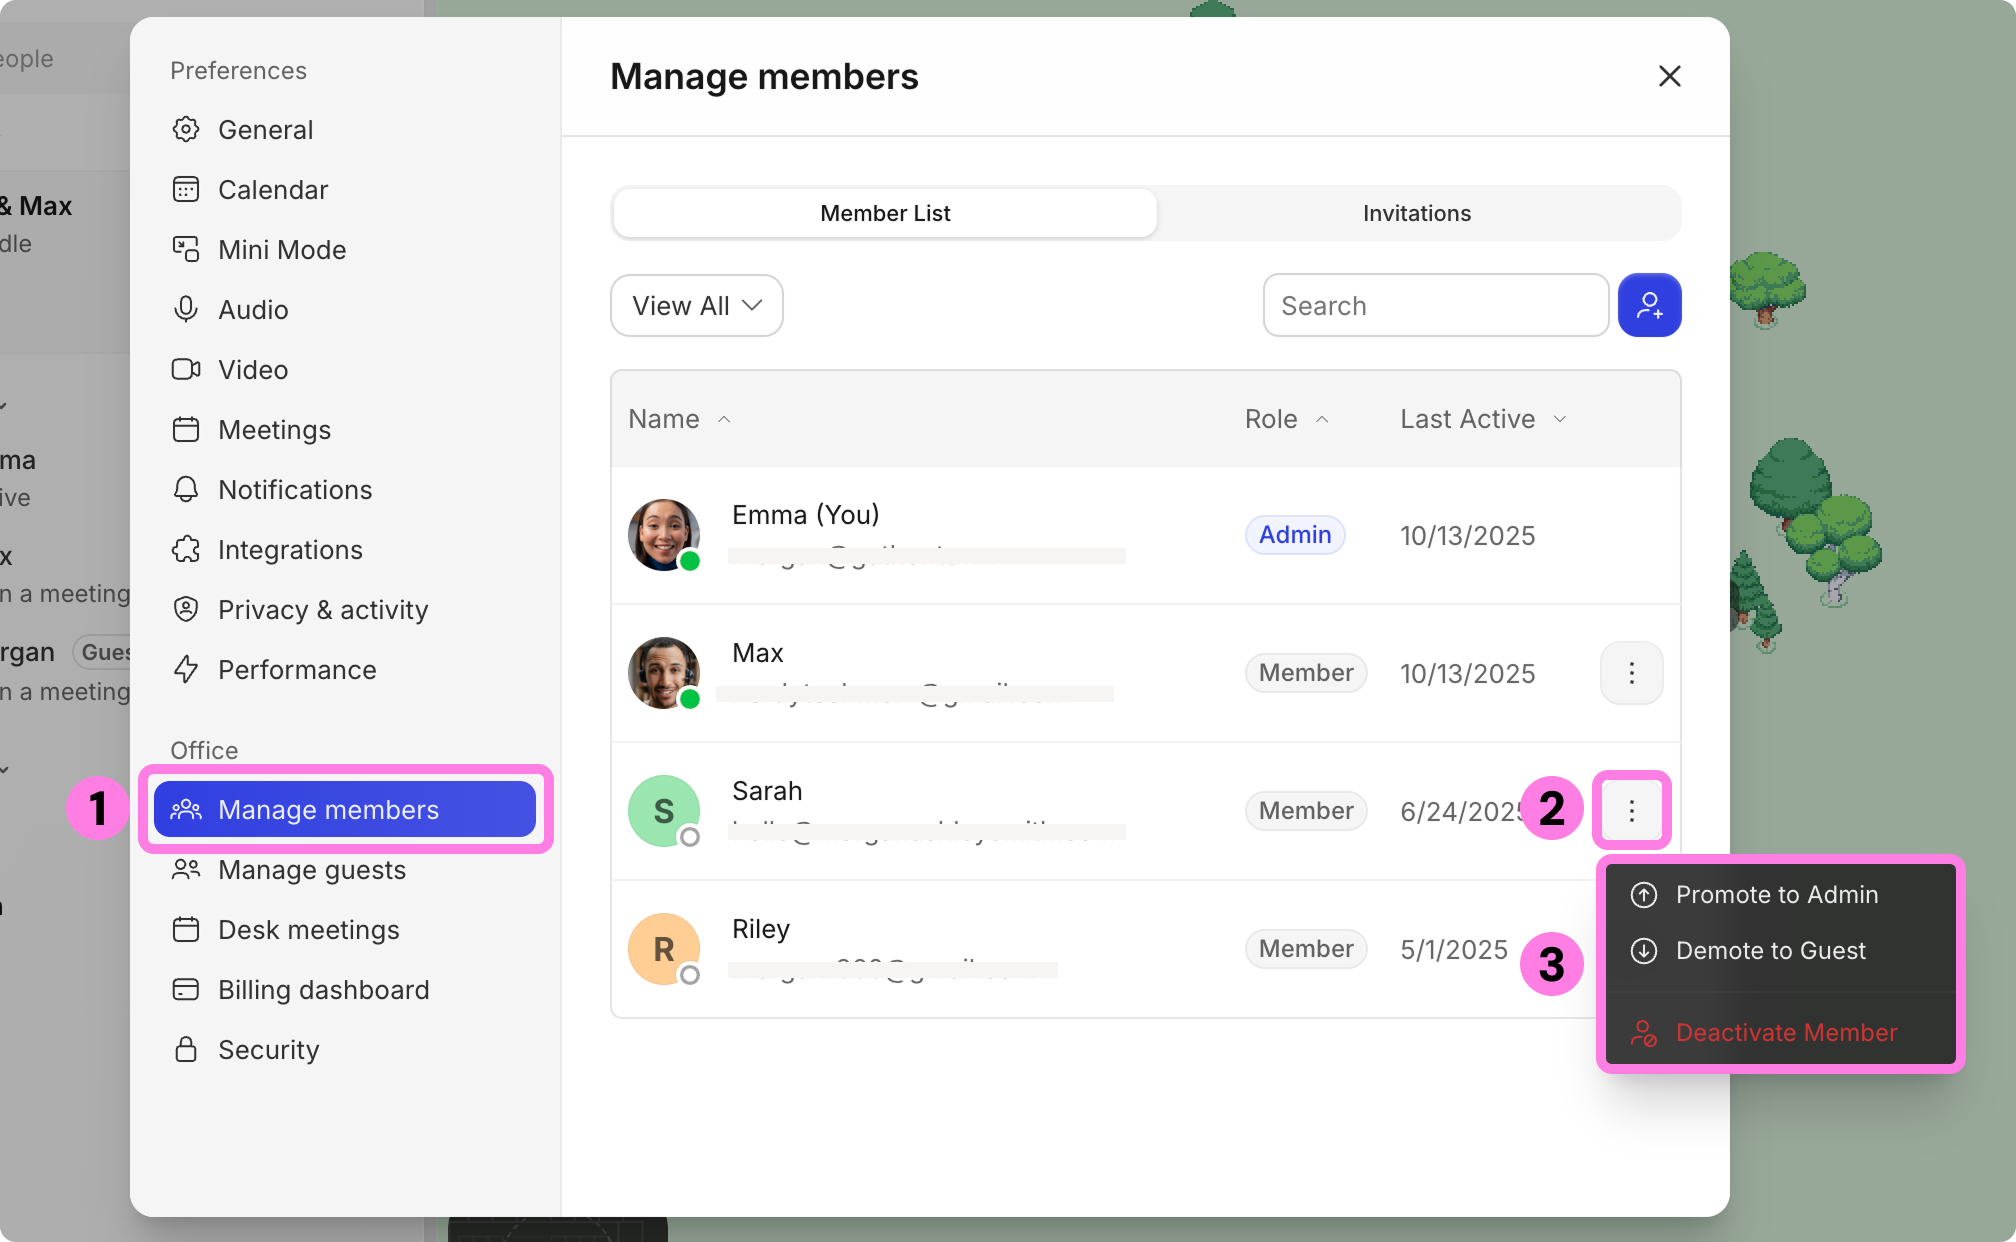2016x1242 pixels.
Task: Go to Notifications preferences
Action: coord(345,490)
